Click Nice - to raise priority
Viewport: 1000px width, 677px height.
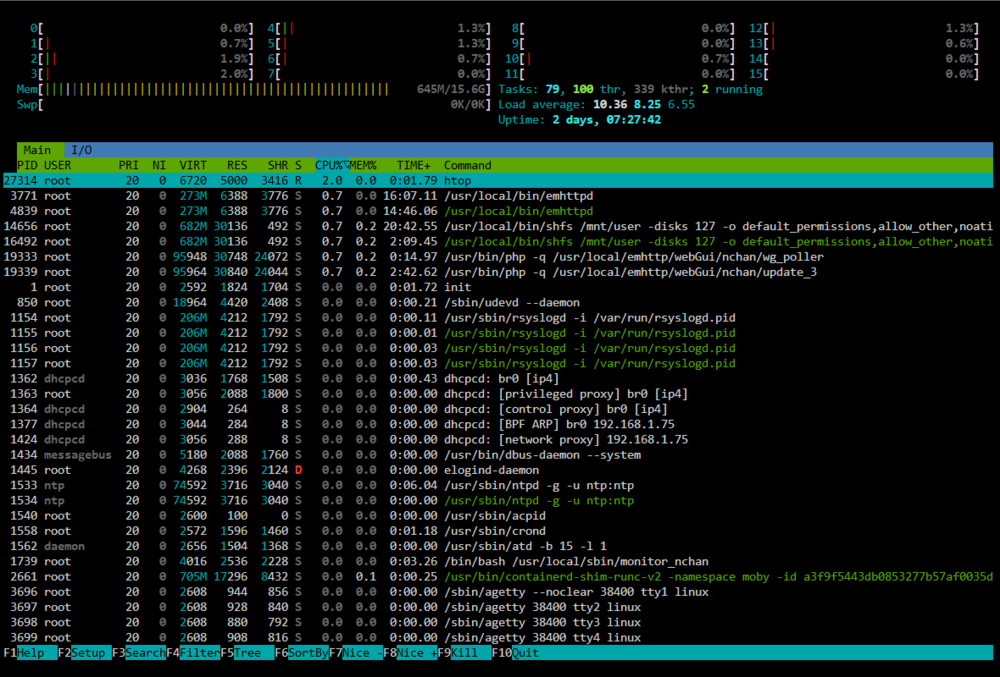[x=356, y=653]
